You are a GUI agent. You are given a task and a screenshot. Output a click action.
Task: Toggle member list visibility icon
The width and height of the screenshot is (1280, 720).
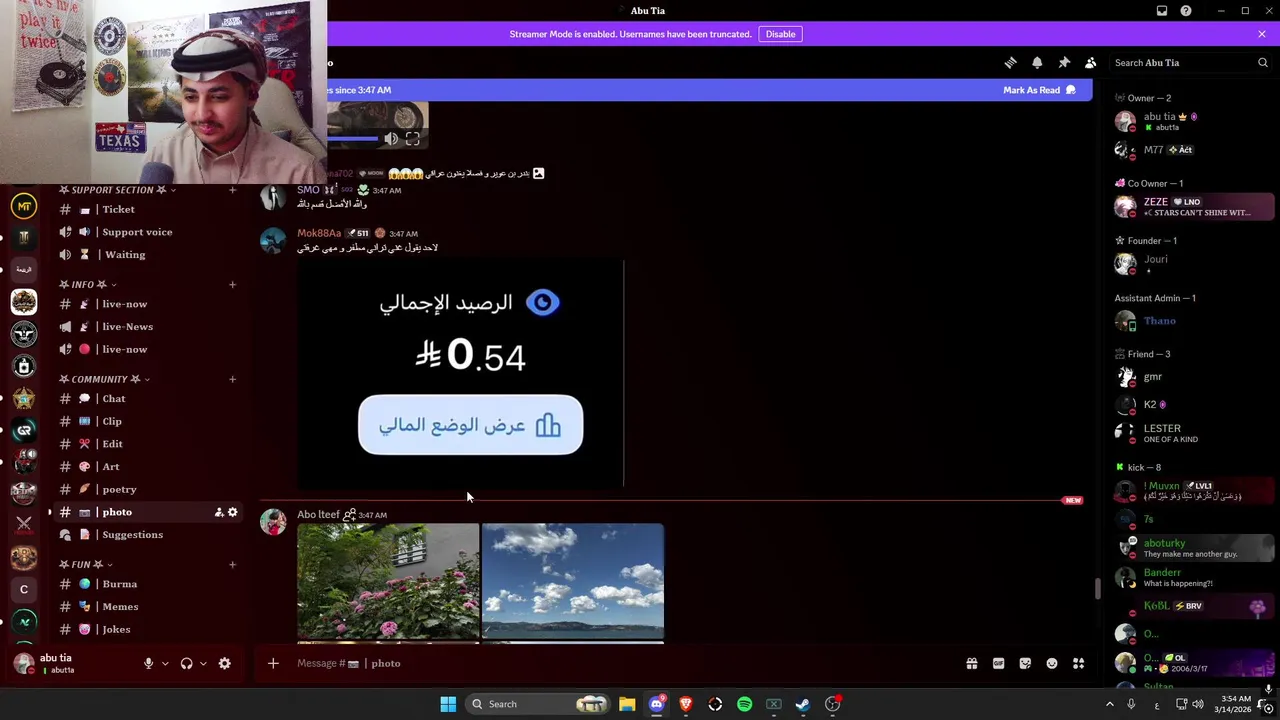pos(1091,62)
